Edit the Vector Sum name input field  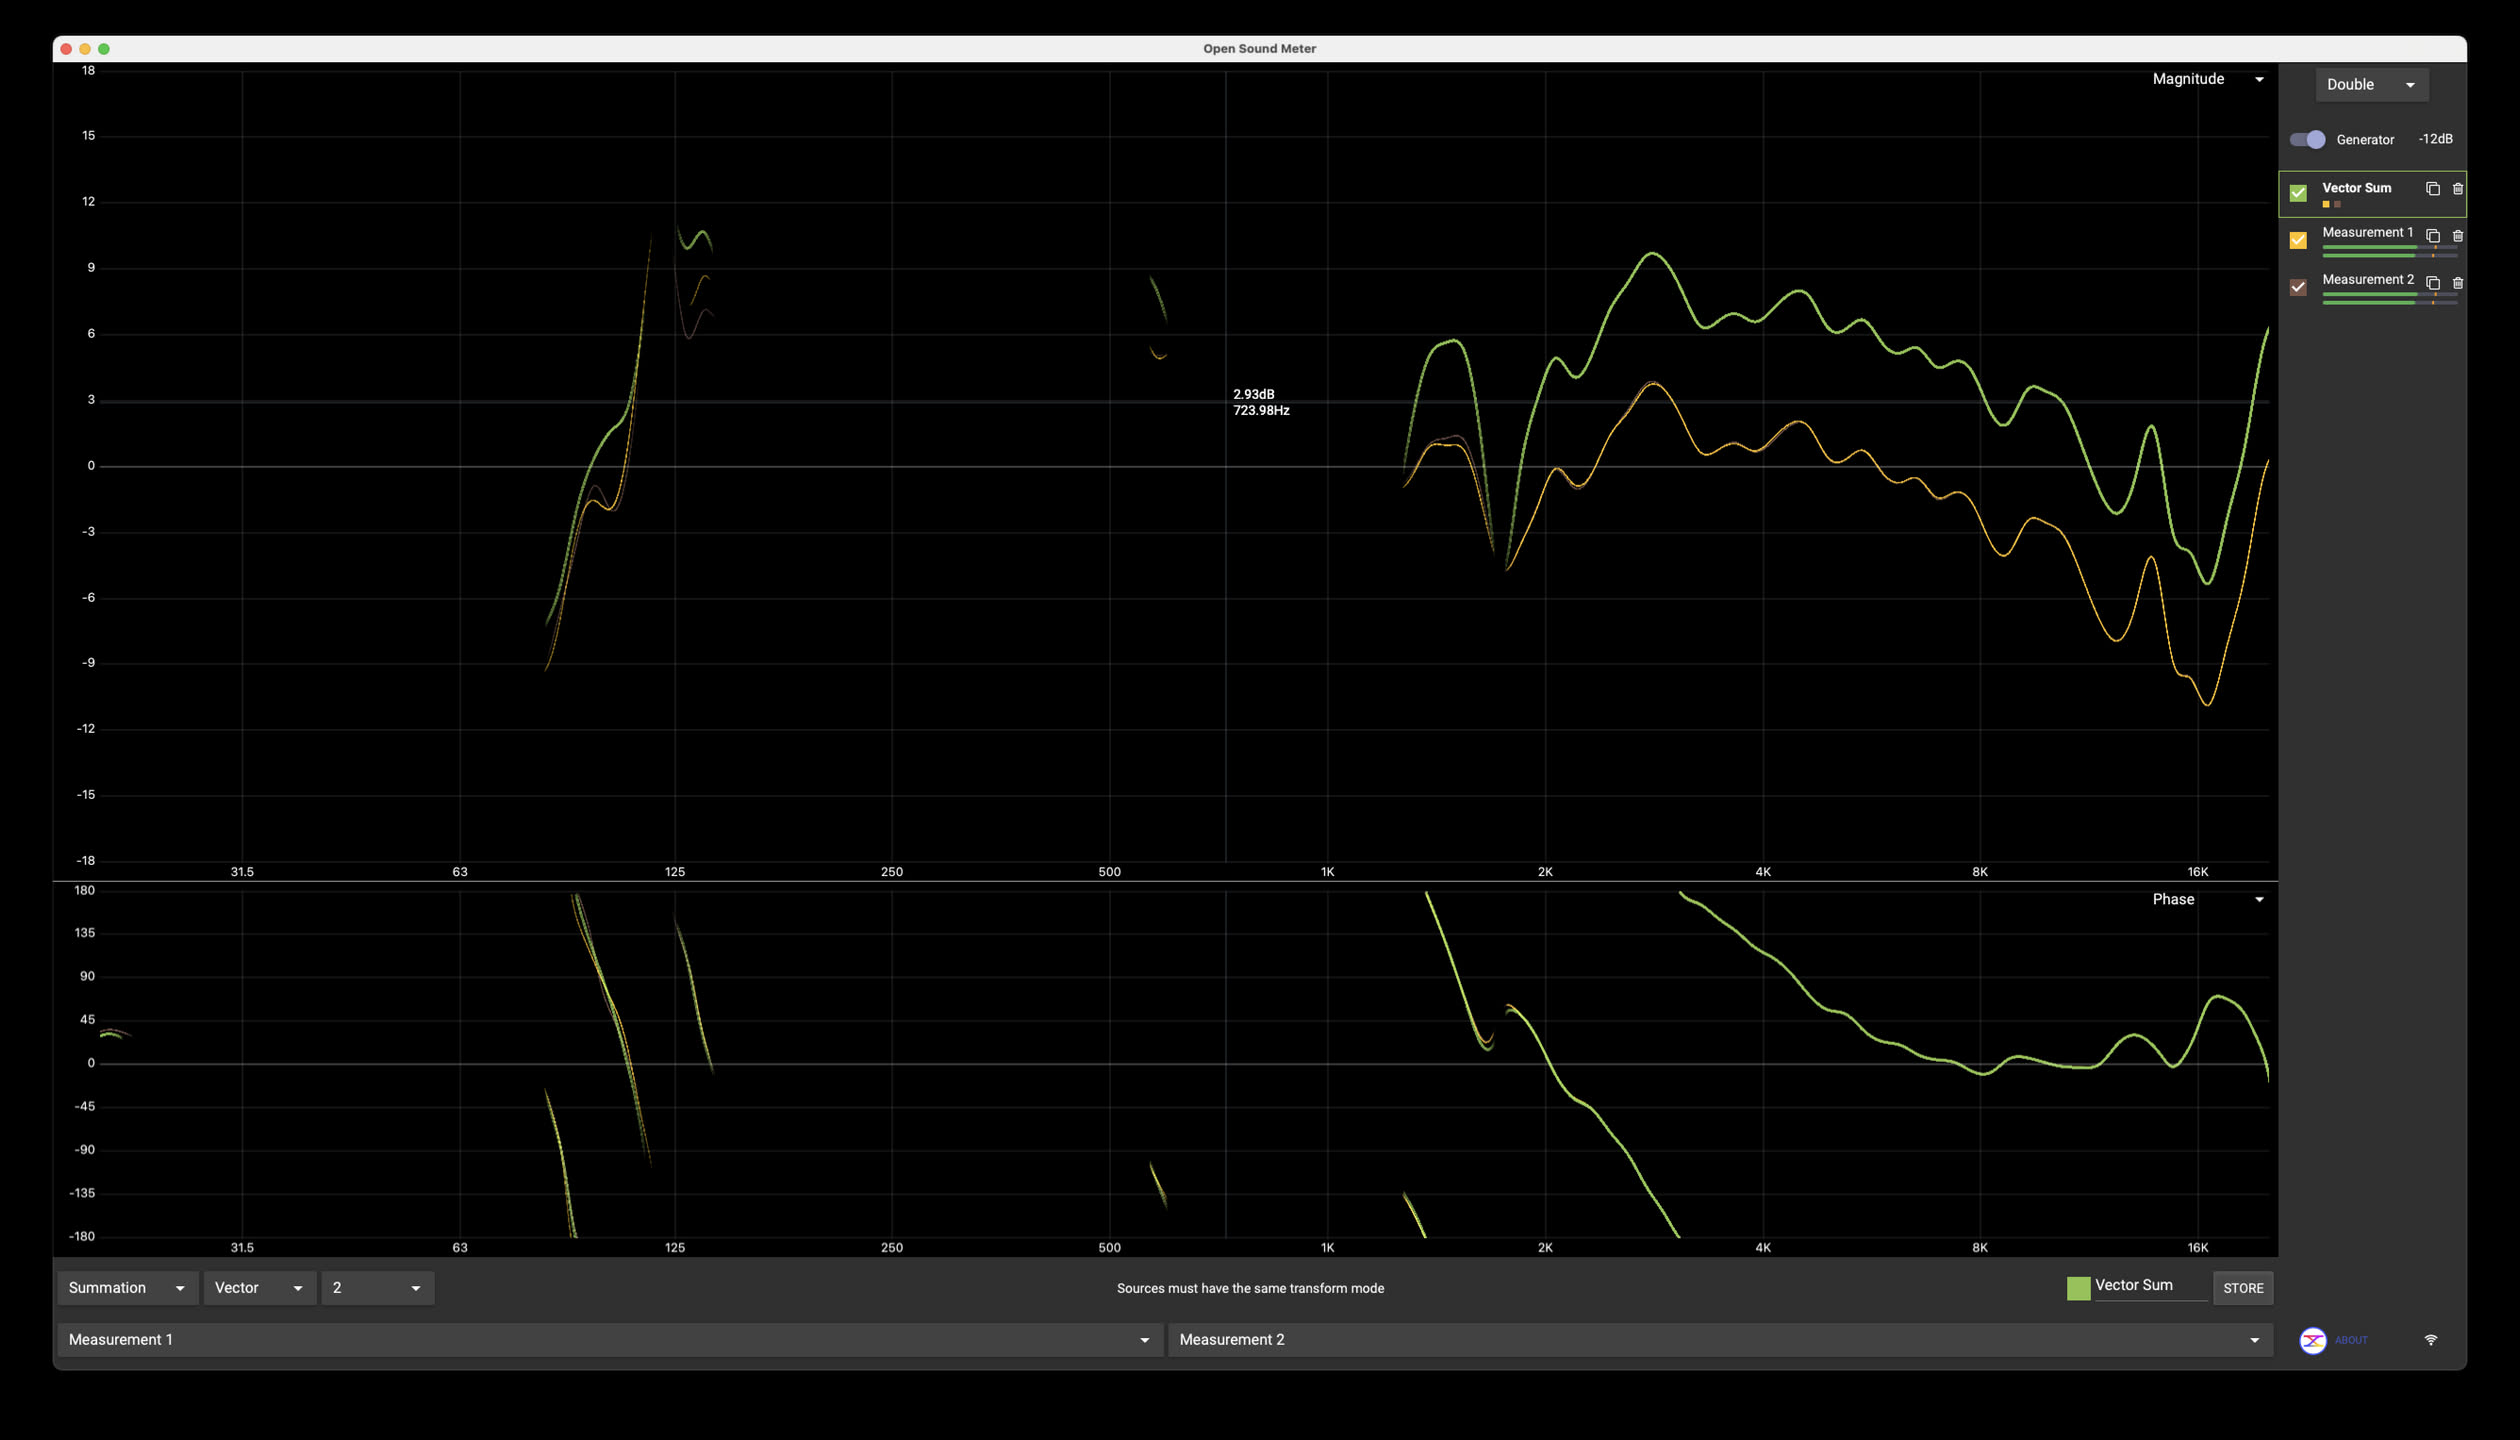tap(2150, 1287)
